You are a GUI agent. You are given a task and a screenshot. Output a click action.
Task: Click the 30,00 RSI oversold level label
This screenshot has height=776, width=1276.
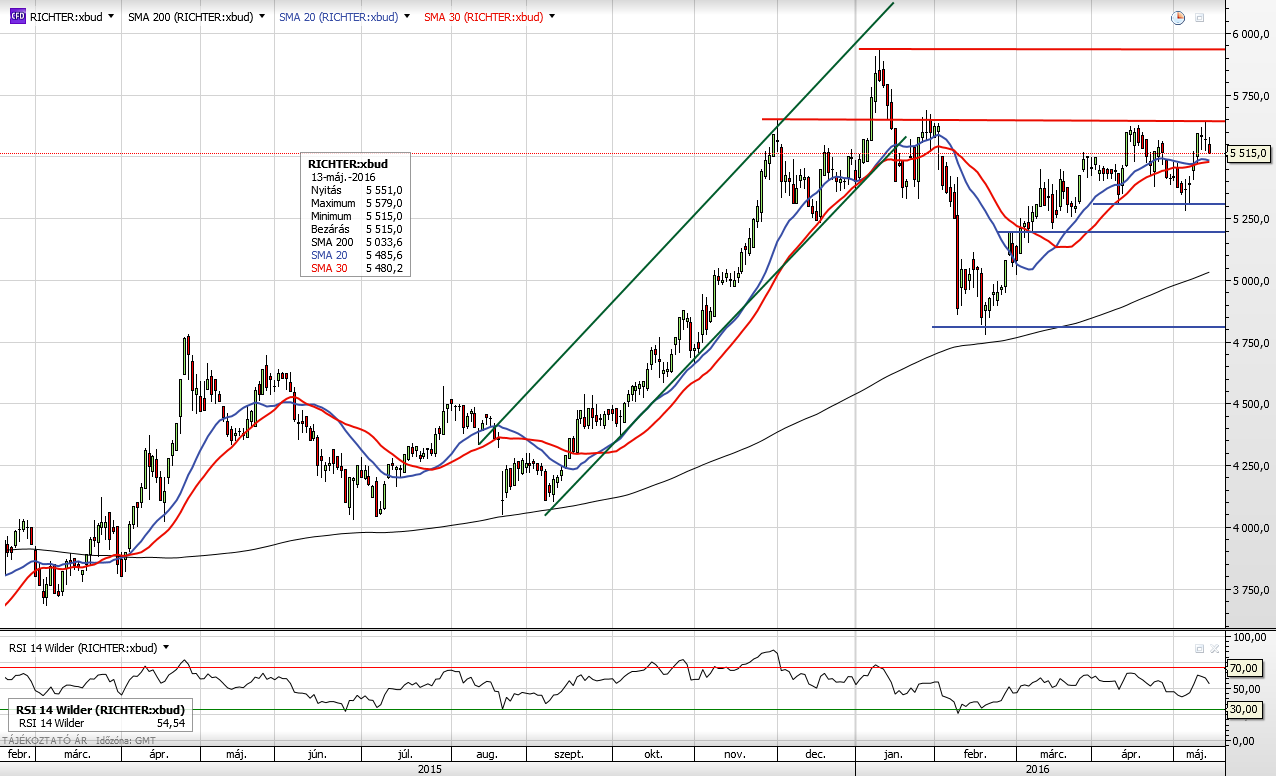[x=1243, y=709]
